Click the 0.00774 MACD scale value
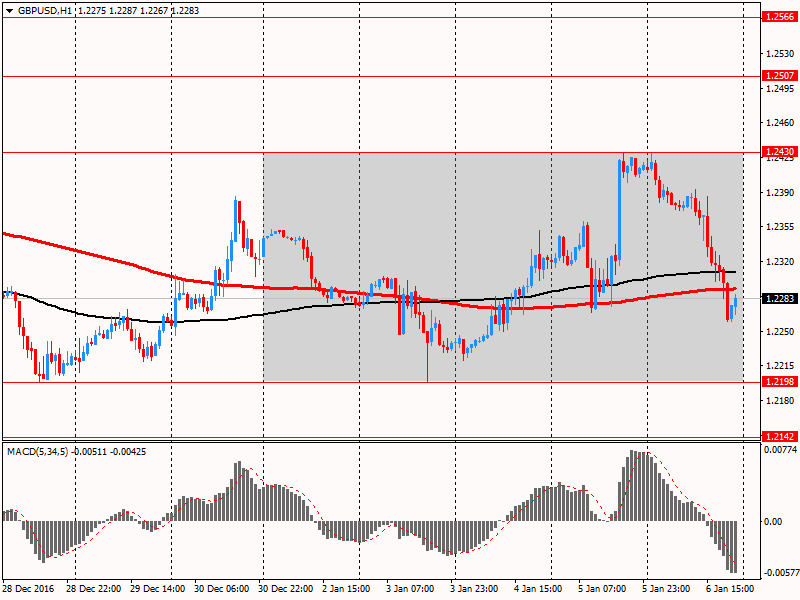800x600 pixels. 779,451
